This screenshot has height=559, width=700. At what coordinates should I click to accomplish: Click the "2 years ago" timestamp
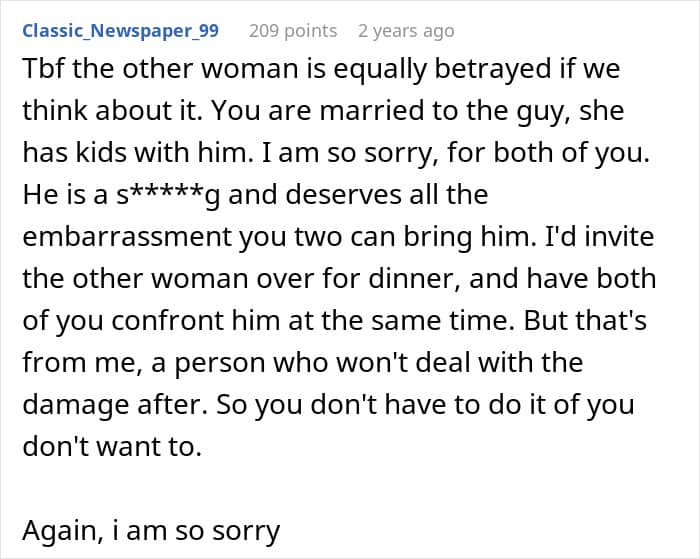(405, 30)
